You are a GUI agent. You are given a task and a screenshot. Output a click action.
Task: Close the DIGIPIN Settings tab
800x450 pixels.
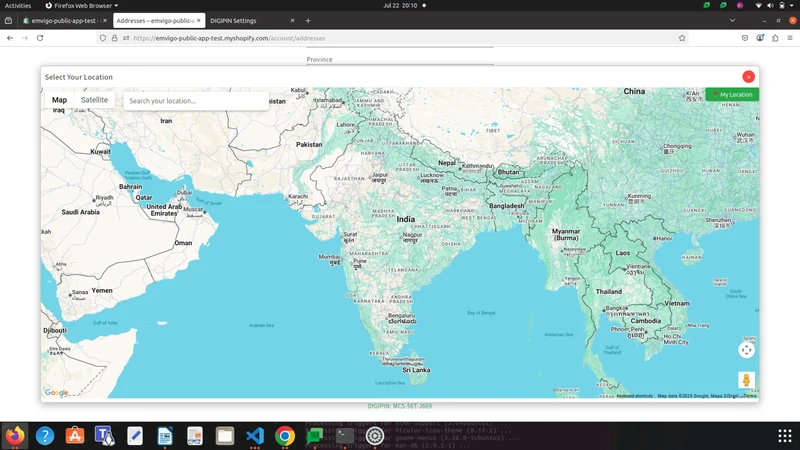coord(292,21)
